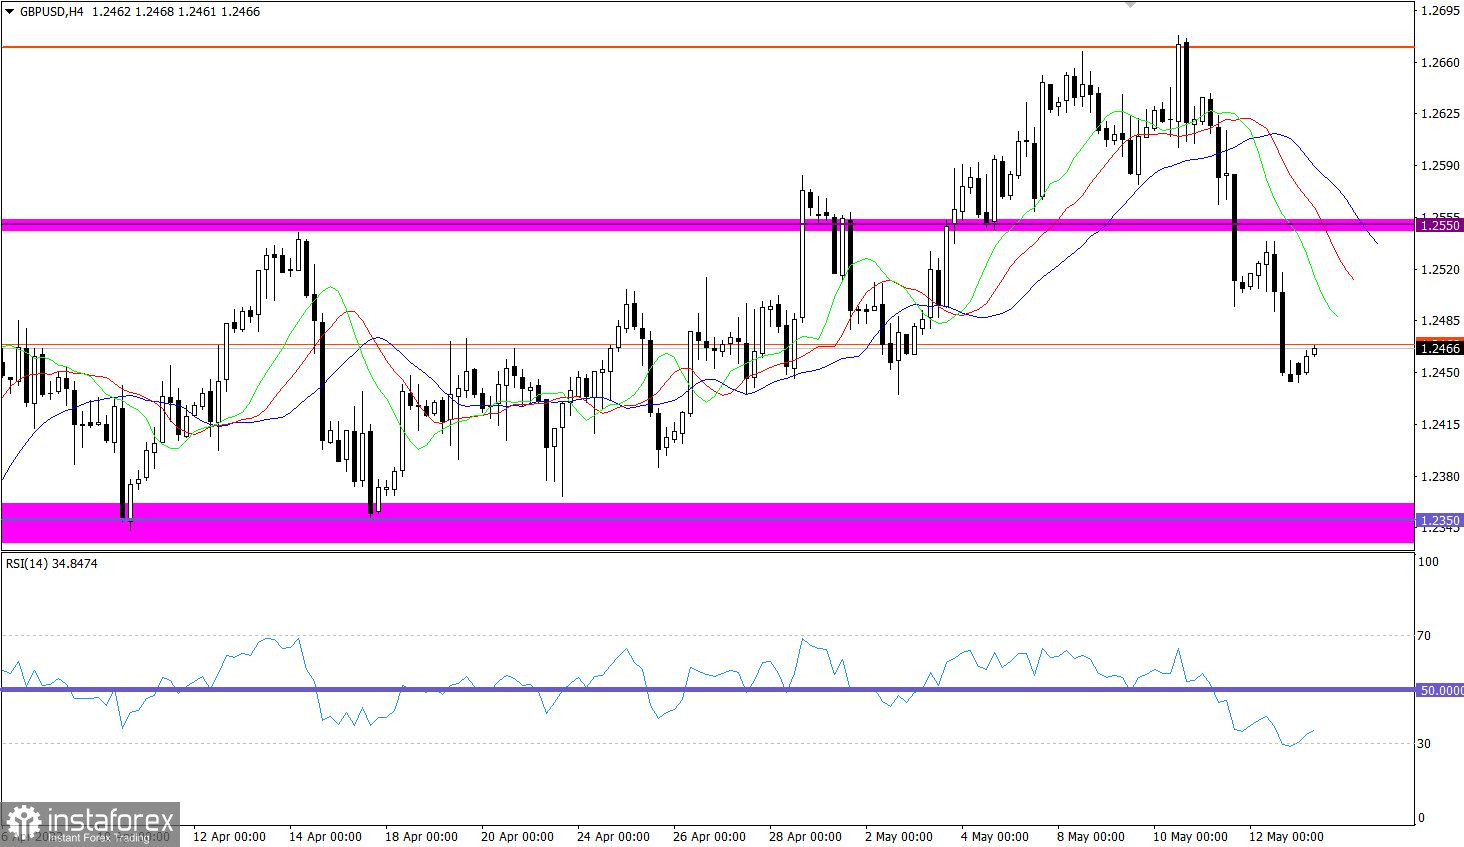Select the purple RSI 50 level line
This screenshot has height=847, width=1464.
point(707,689)
